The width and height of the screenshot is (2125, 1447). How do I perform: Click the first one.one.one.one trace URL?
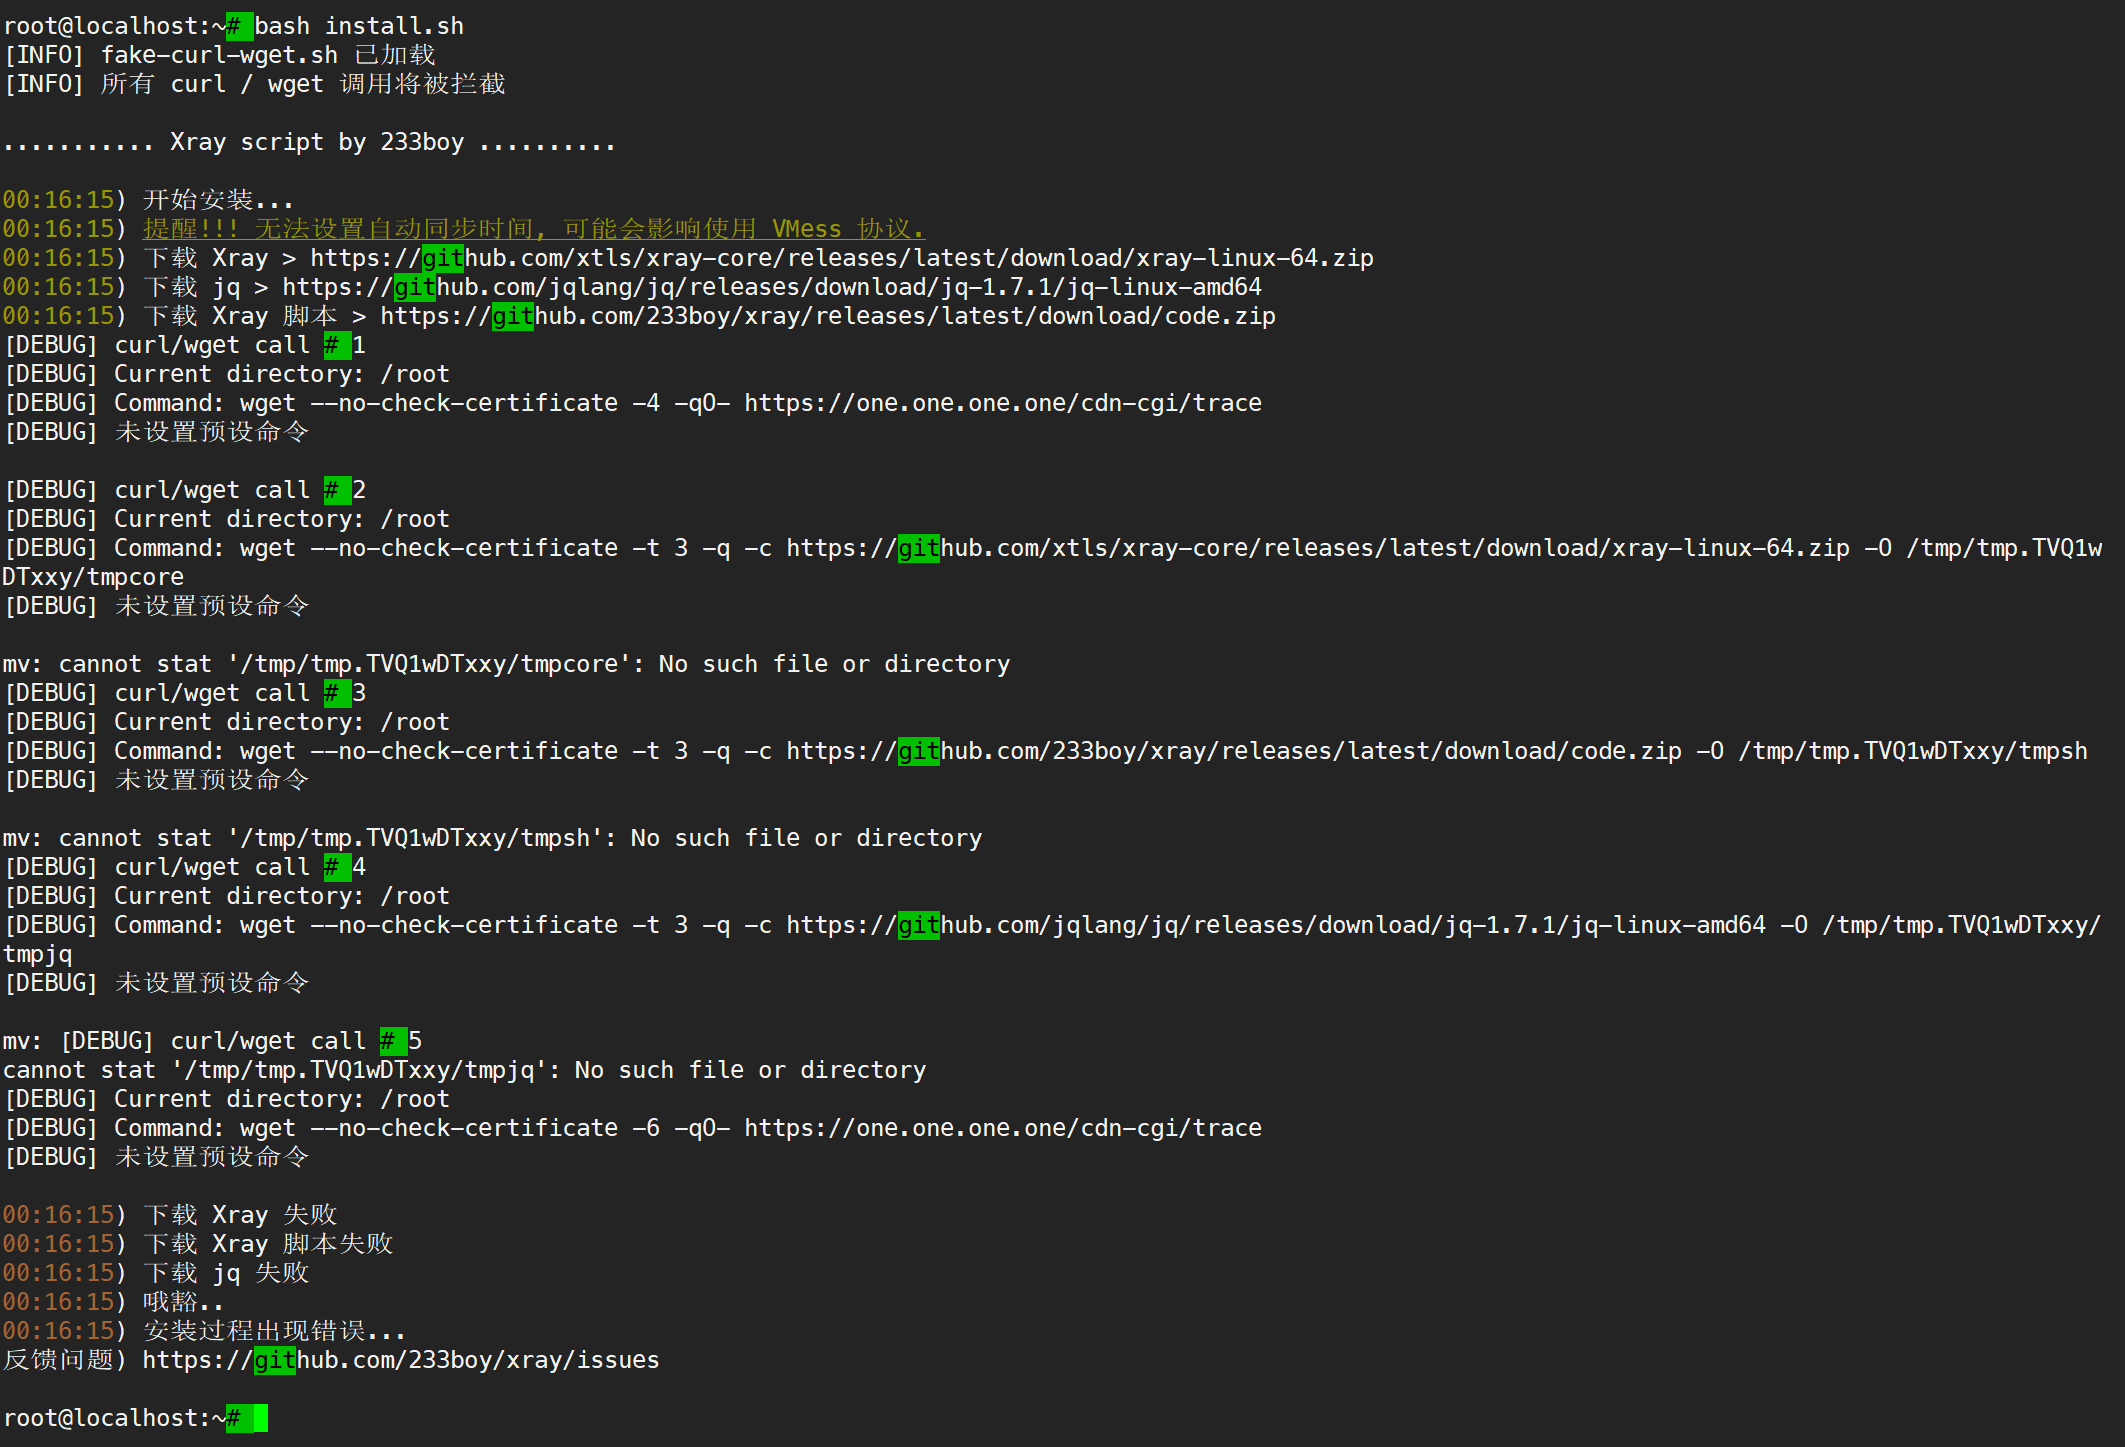pyautogui.click(x=1002, y=403)
